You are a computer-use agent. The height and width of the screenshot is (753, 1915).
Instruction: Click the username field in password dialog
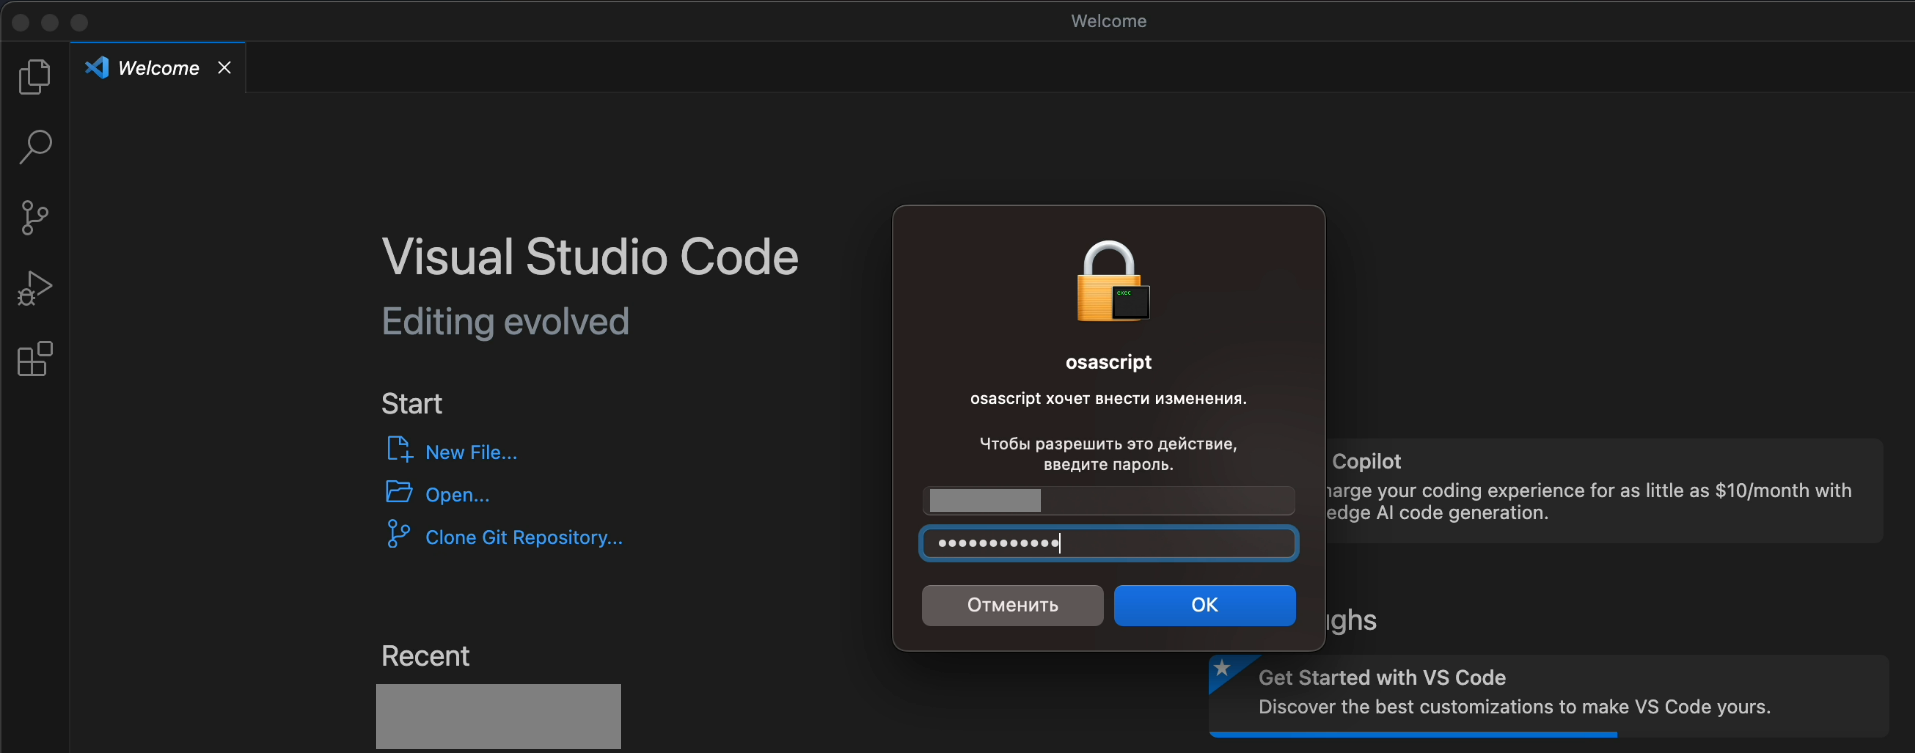coord(1108,500)
